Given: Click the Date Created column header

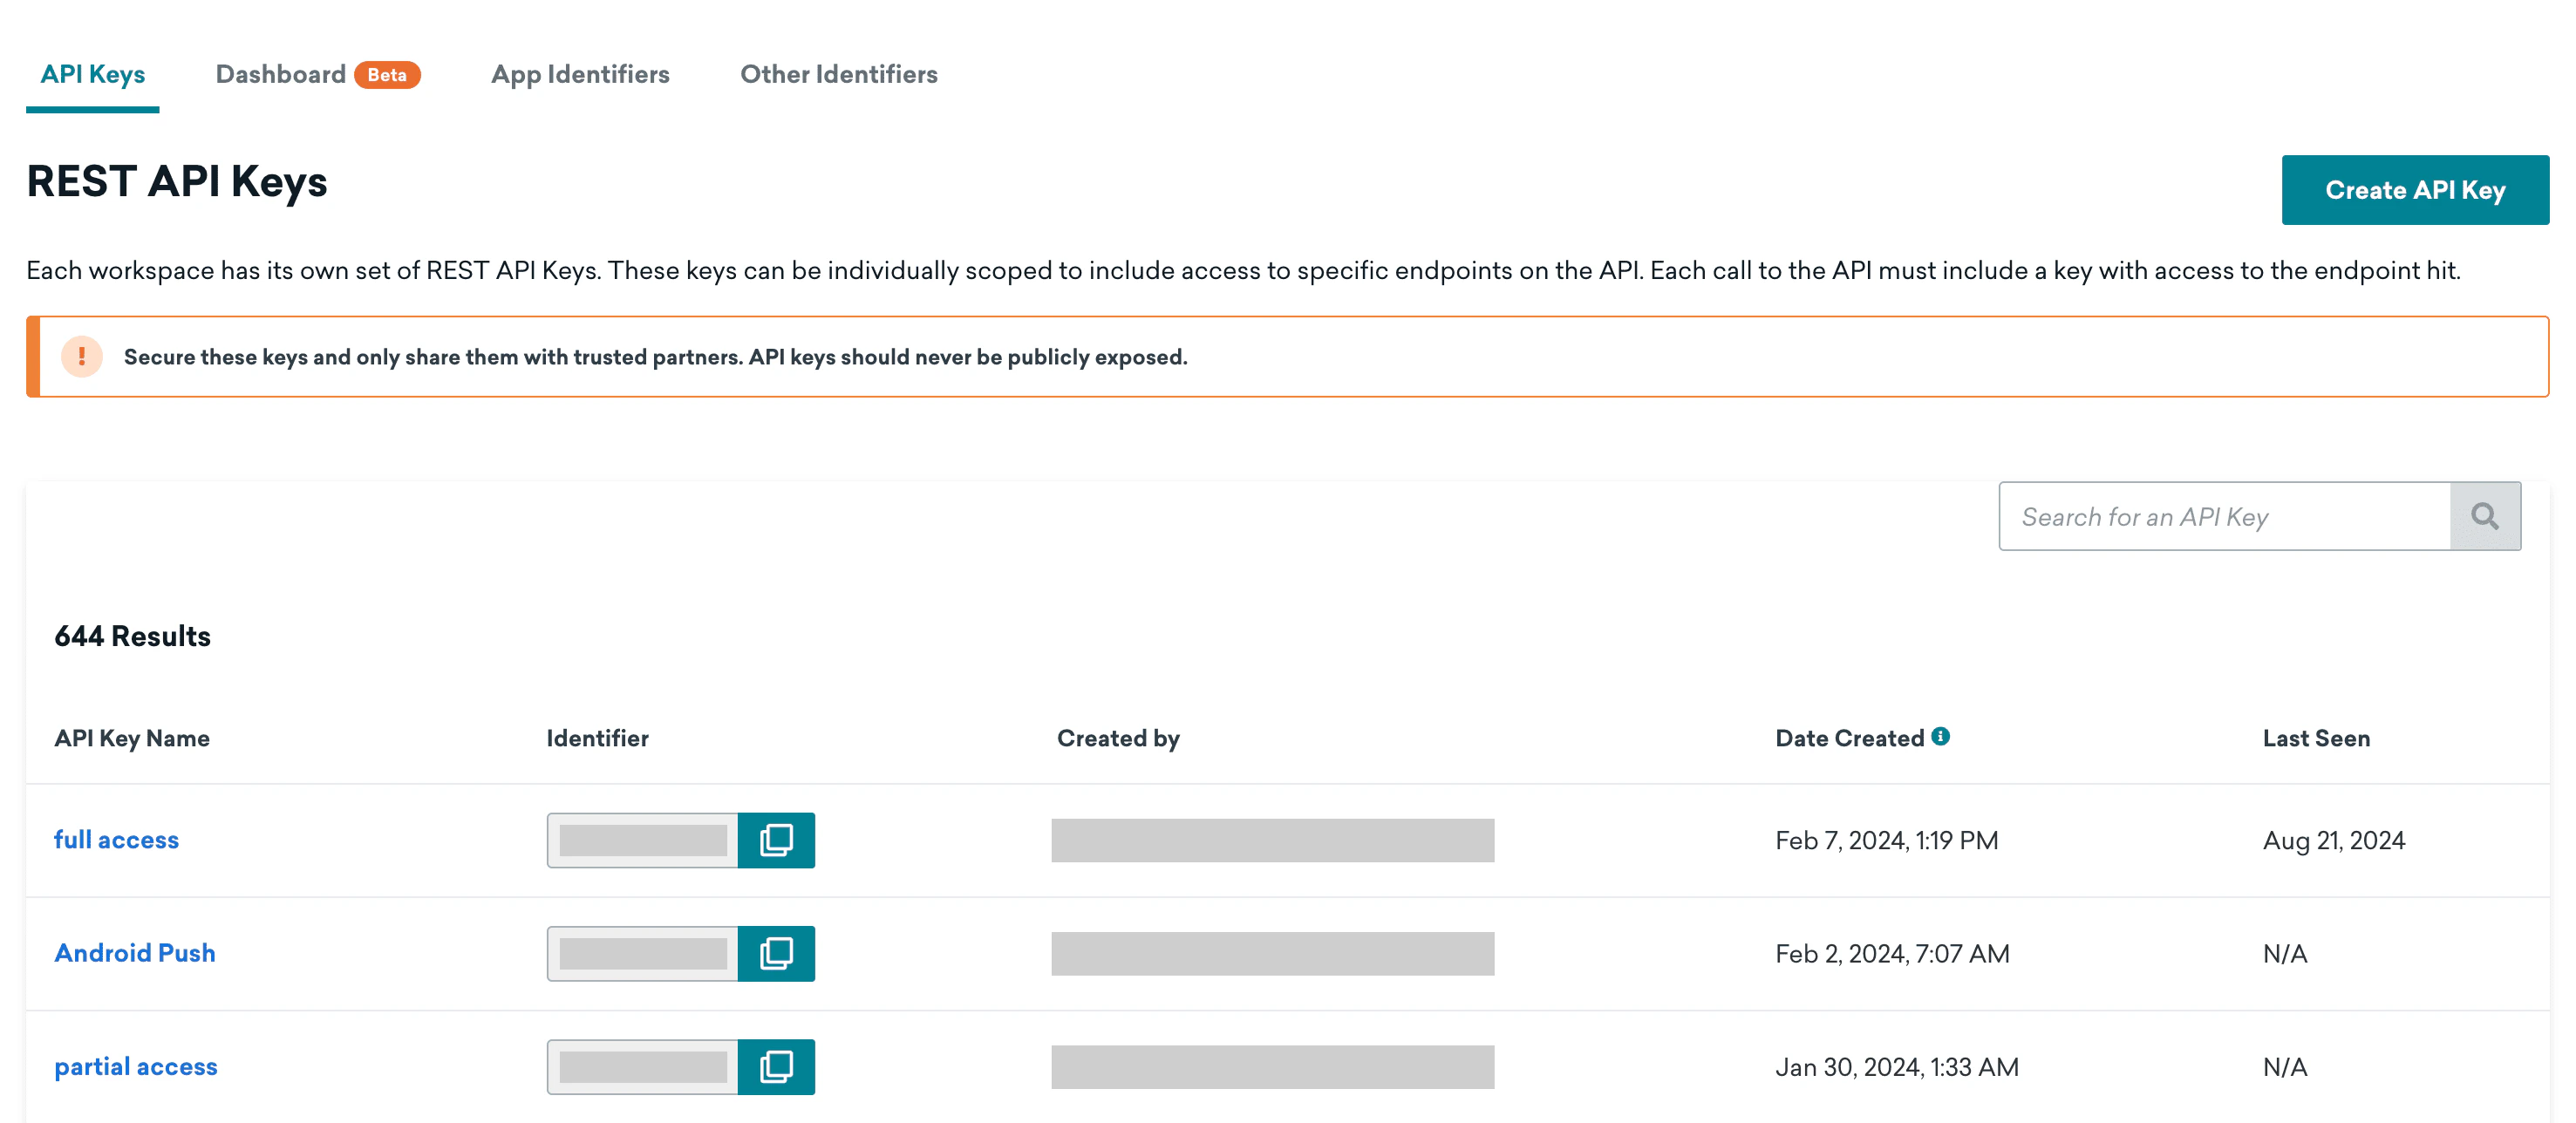Looking at the screenshot, I should click(x=1849, y=738).
